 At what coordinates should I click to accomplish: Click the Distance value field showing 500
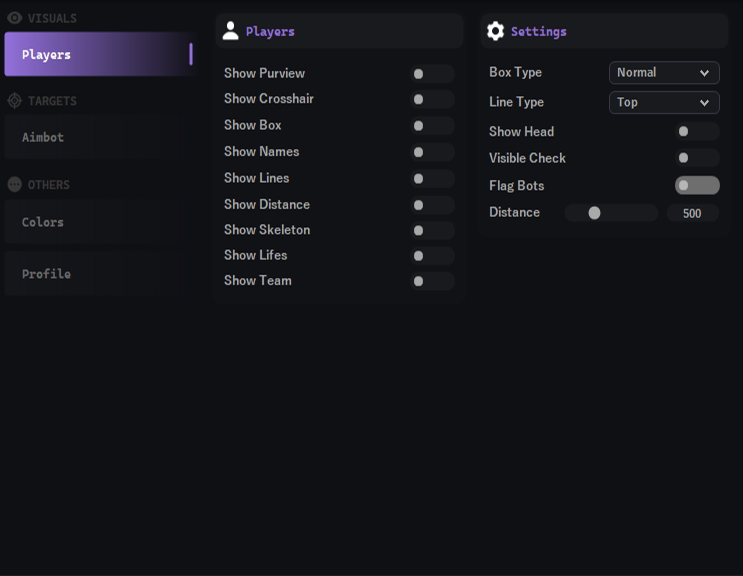[x=692, y=213]
